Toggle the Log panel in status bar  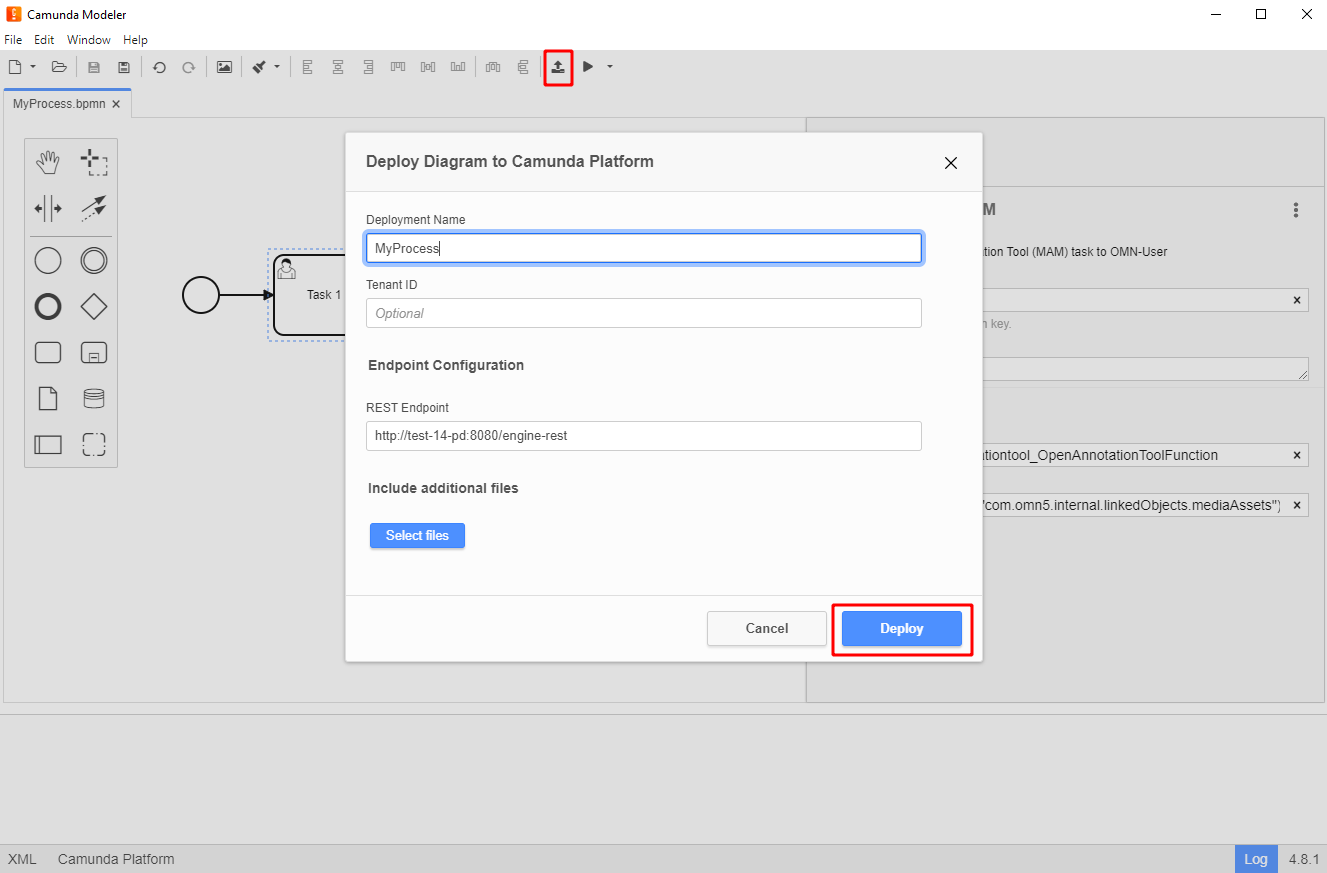coord(1256,859)
